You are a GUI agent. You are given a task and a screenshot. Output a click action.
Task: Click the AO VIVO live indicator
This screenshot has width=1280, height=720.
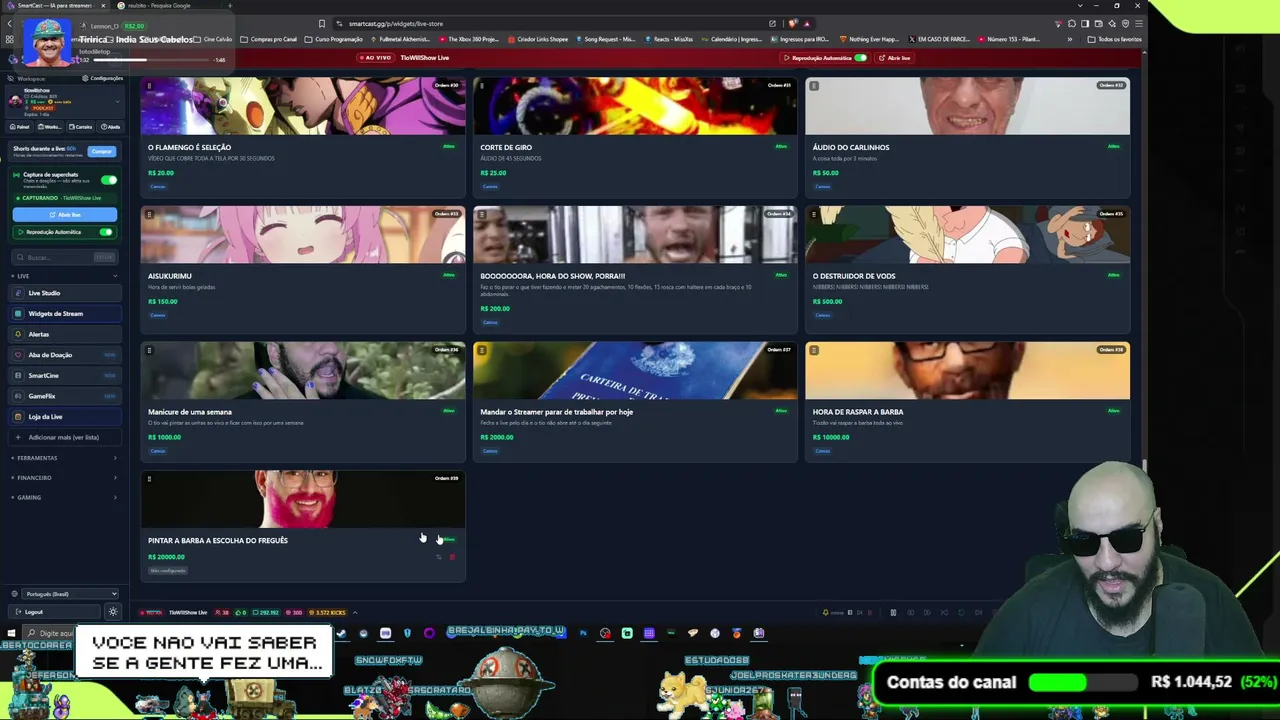point(376,58)
